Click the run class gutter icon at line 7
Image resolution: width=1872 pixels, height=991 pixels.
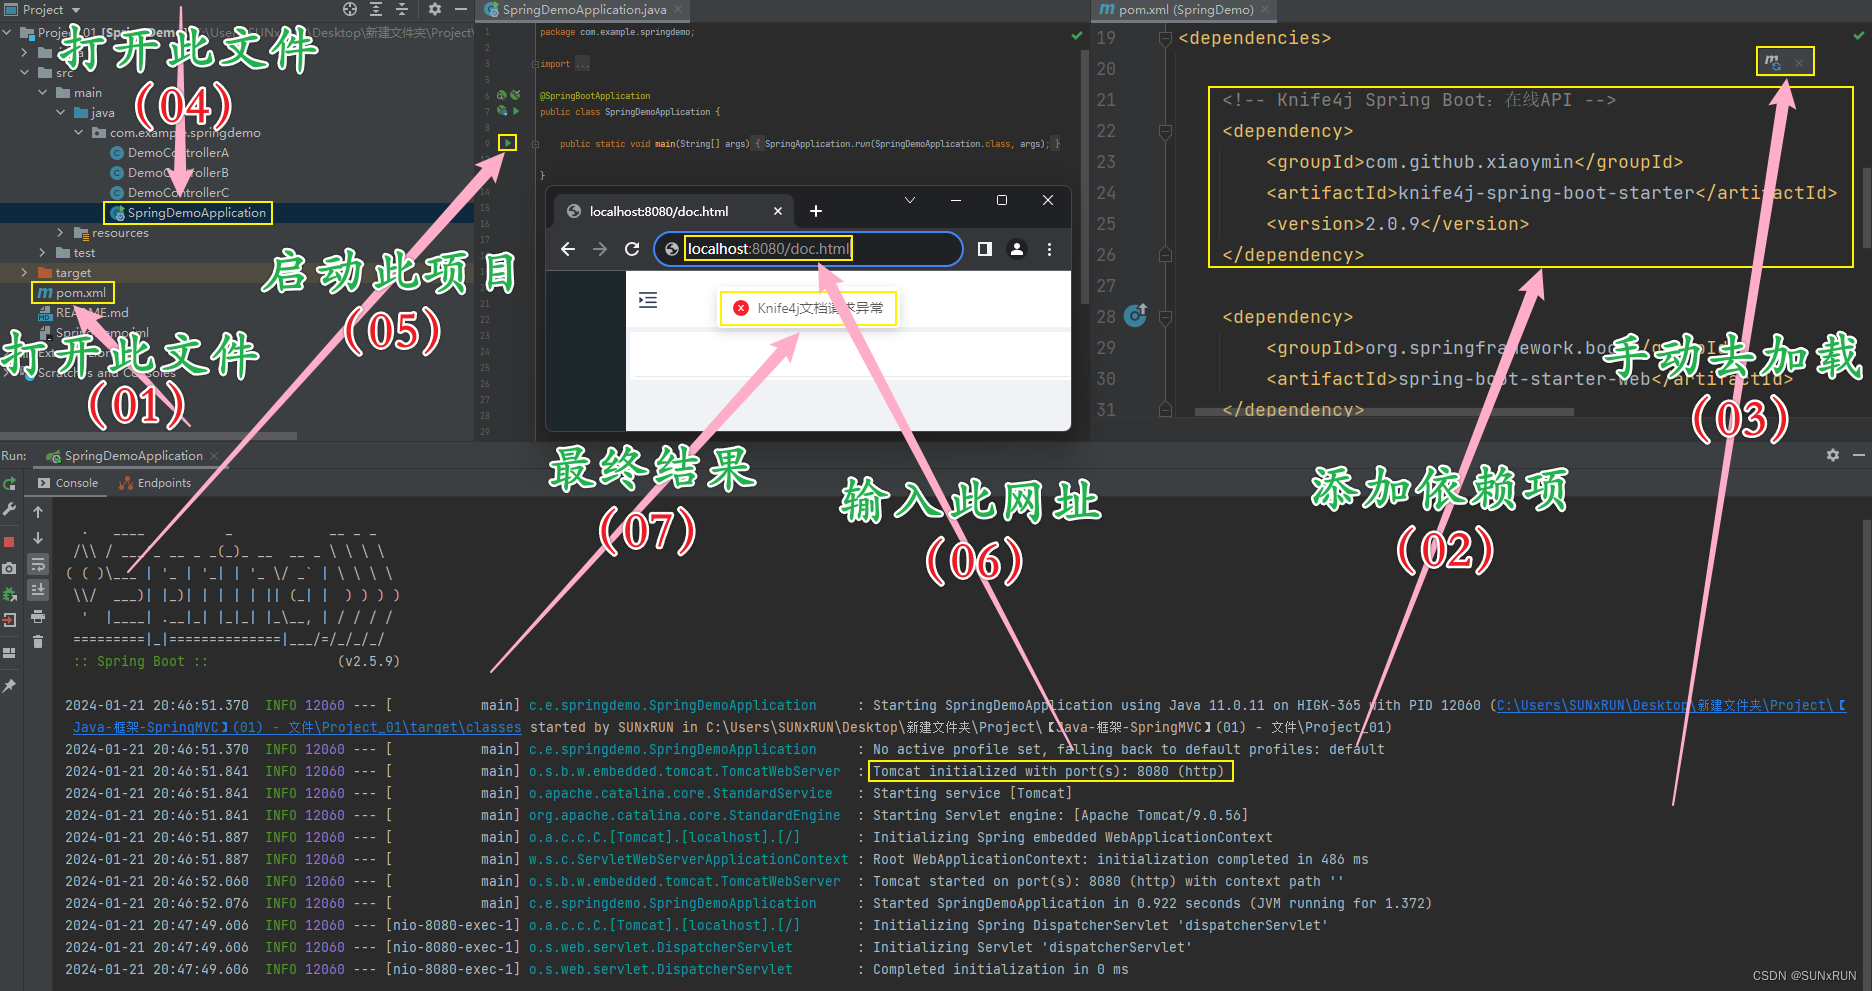tap(516, 111)
